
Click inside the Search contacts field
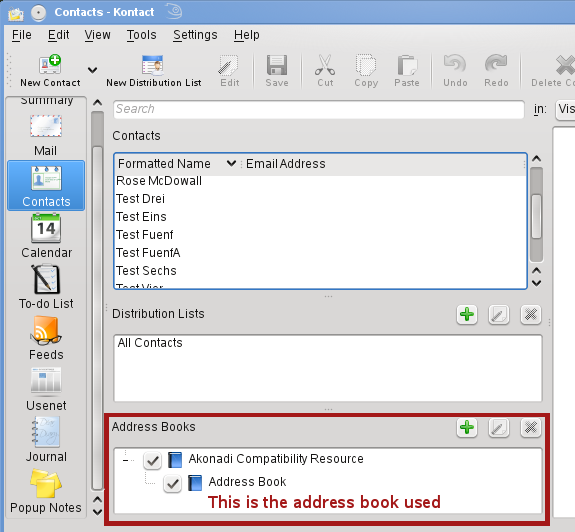(319, 109)
